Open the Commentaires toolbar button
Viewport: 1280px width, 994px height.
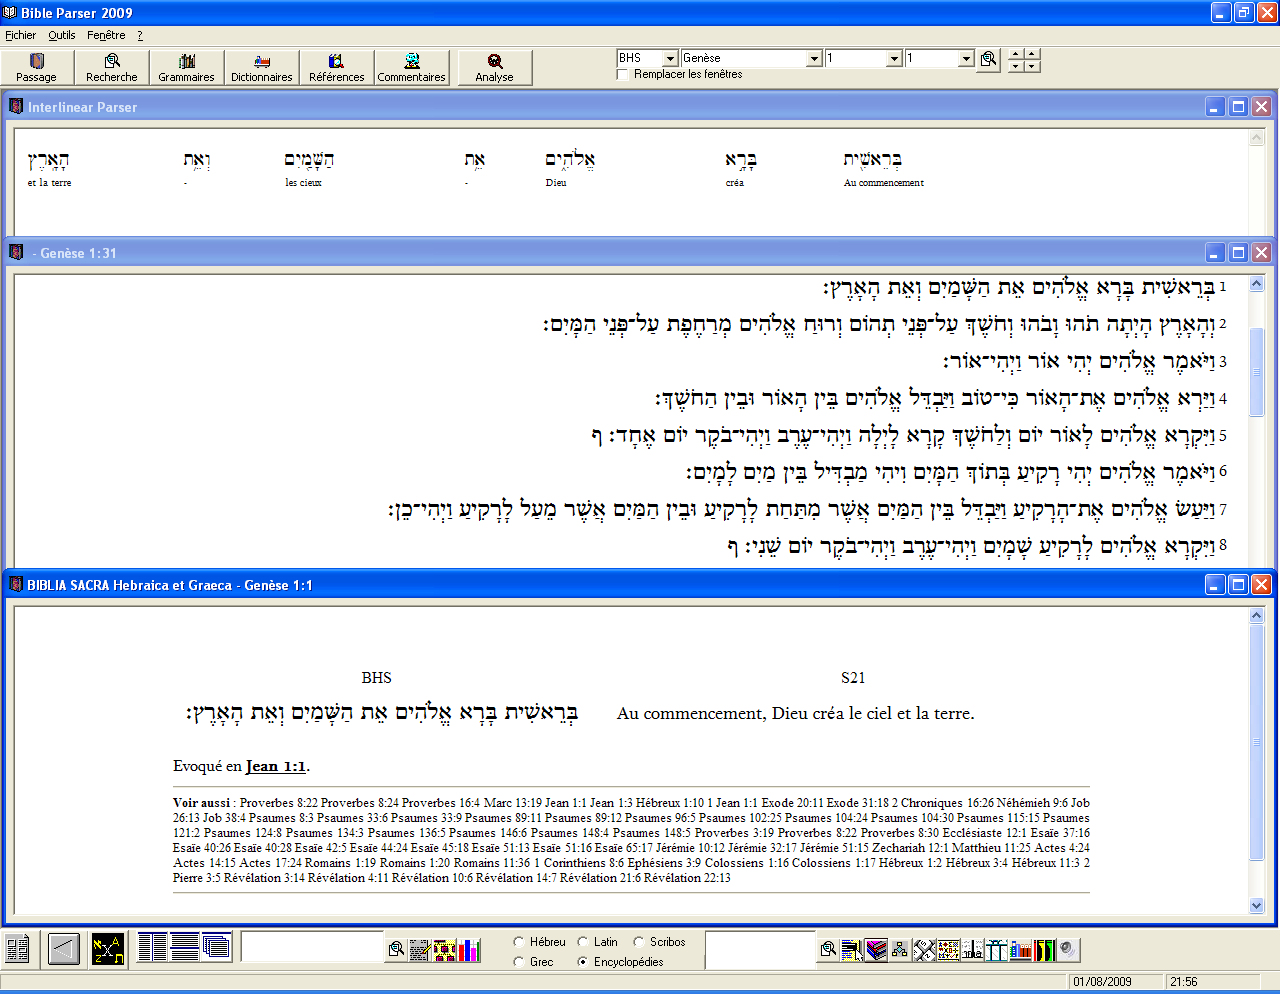click(412, 68)
